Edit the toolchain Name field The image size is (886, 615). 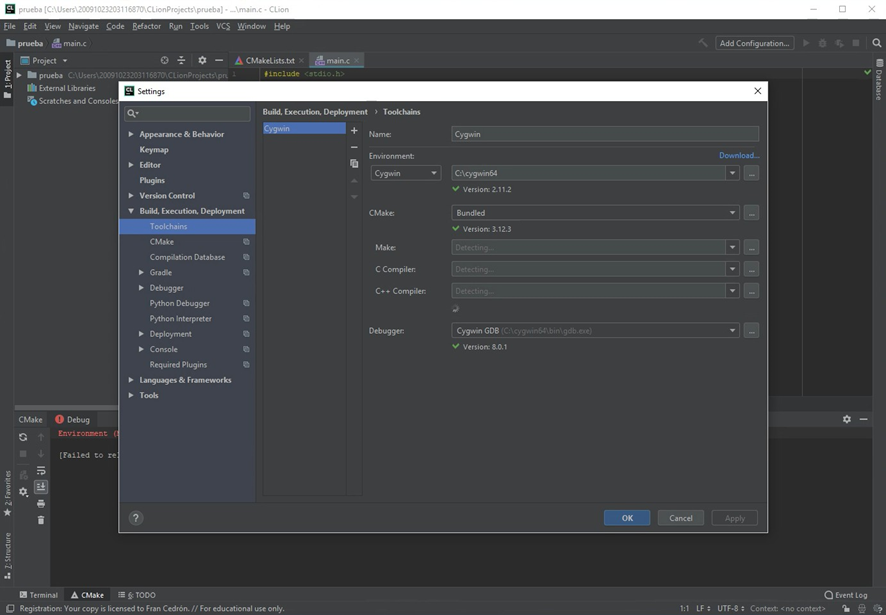click(x=605, y=135)
